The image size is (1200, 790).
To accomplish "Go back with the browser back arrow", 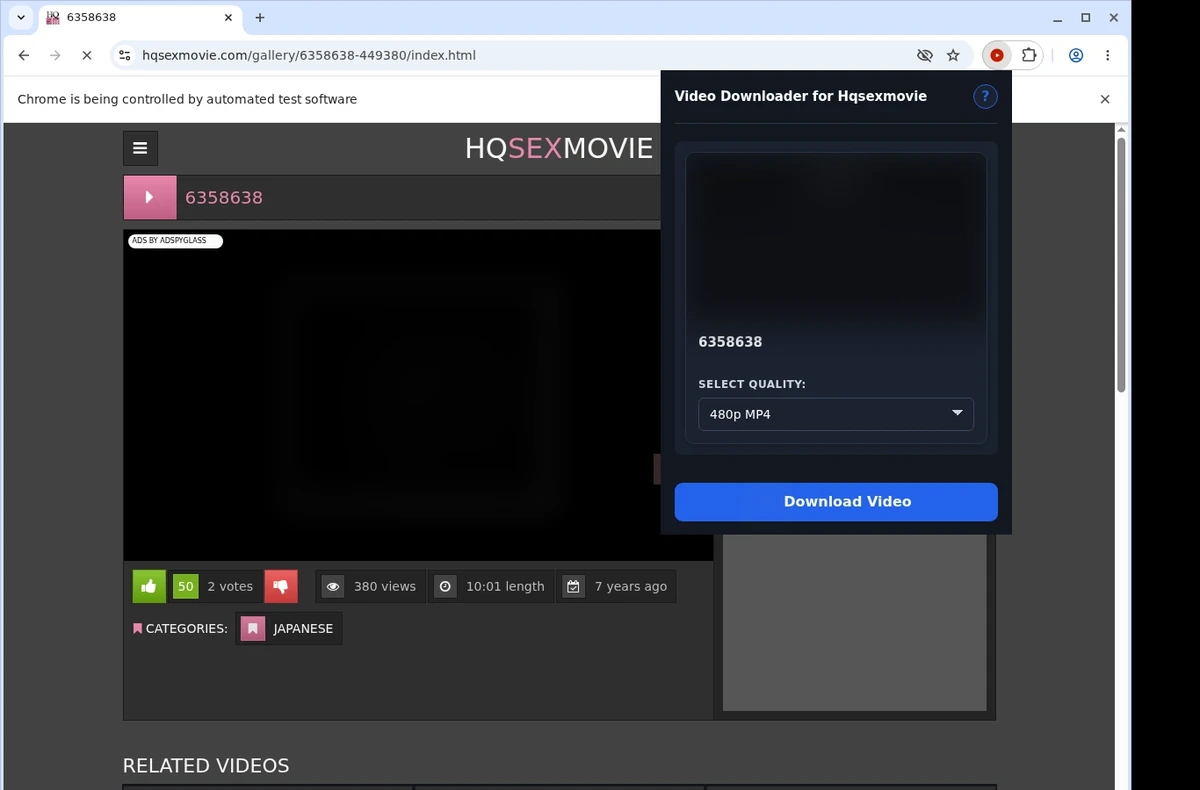I will [24, 56].
